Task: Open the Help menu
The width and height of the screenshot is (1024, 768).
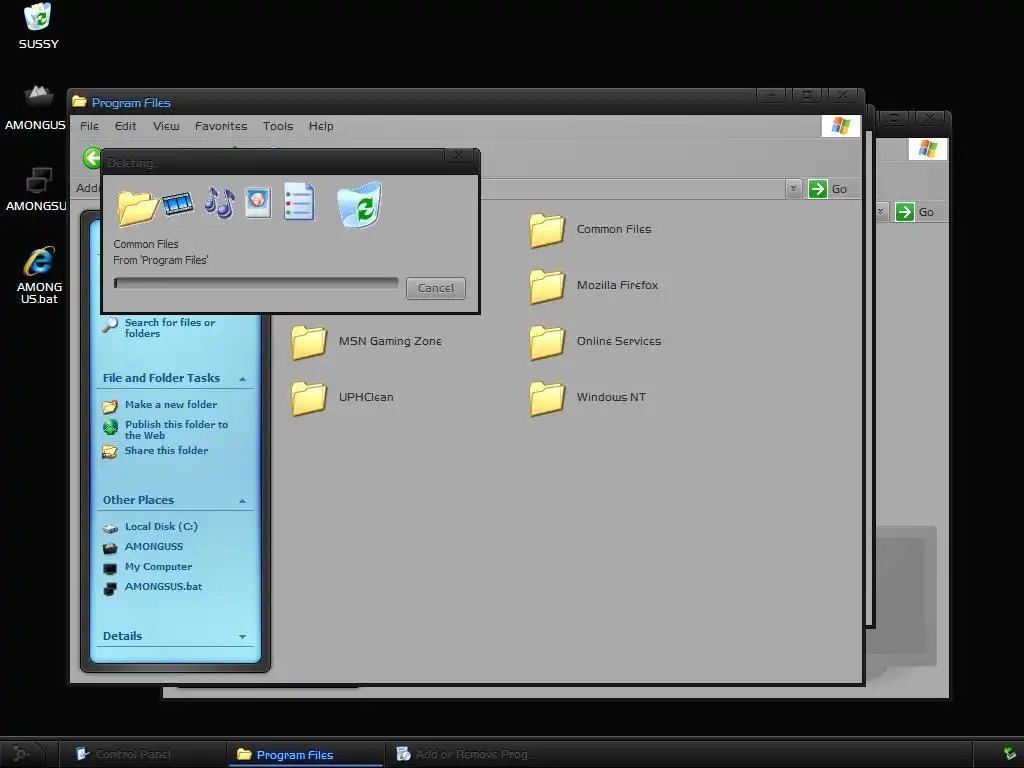Action: pos(321,126)
